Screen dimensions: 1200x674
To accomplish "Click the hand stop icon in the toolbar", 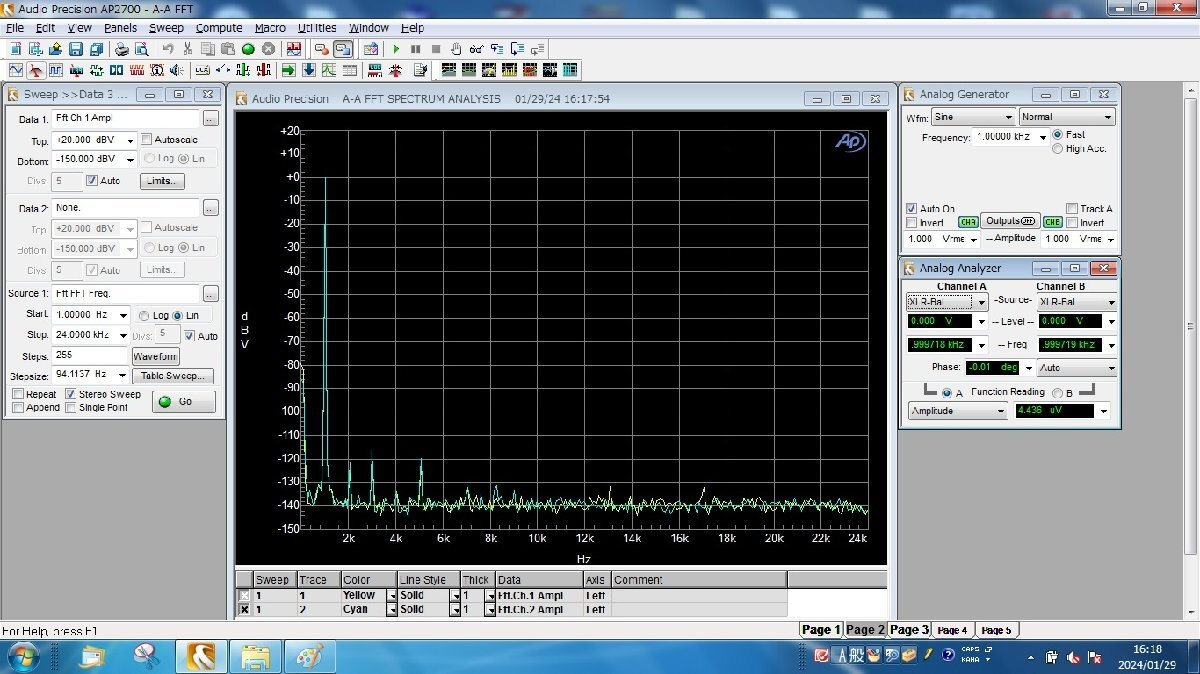I will (x=456, y=49).
